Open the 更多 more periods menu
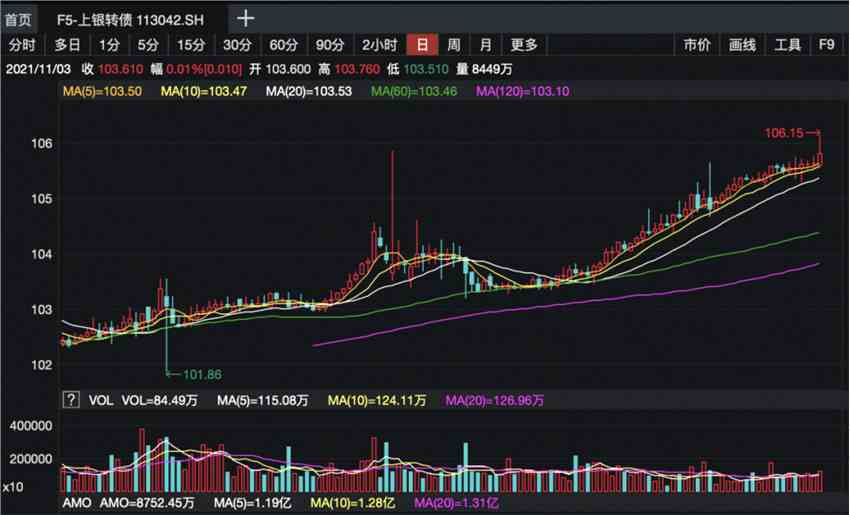 (x=524, y=45)
